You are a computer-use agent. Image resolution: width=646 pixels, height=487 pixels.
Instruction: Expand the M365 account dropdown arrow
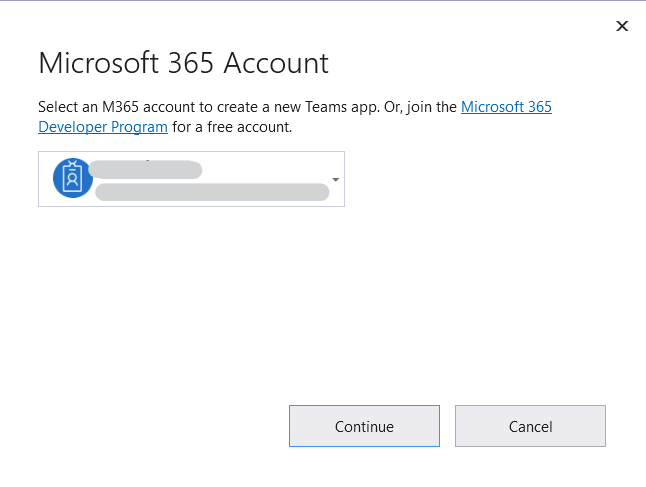335,180
